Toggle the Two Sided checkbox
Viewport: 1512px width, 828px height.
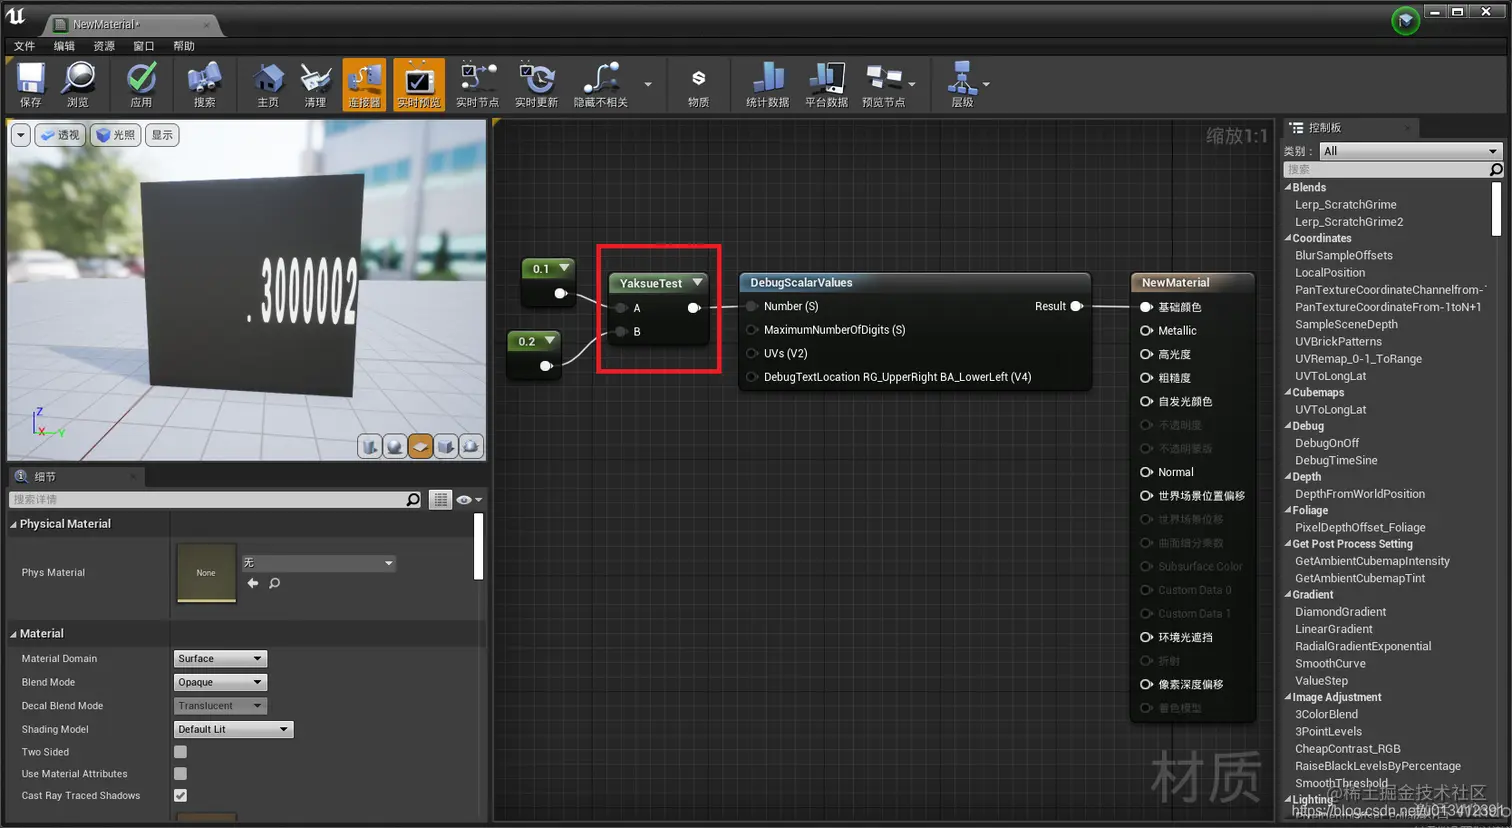click(180, 752)
